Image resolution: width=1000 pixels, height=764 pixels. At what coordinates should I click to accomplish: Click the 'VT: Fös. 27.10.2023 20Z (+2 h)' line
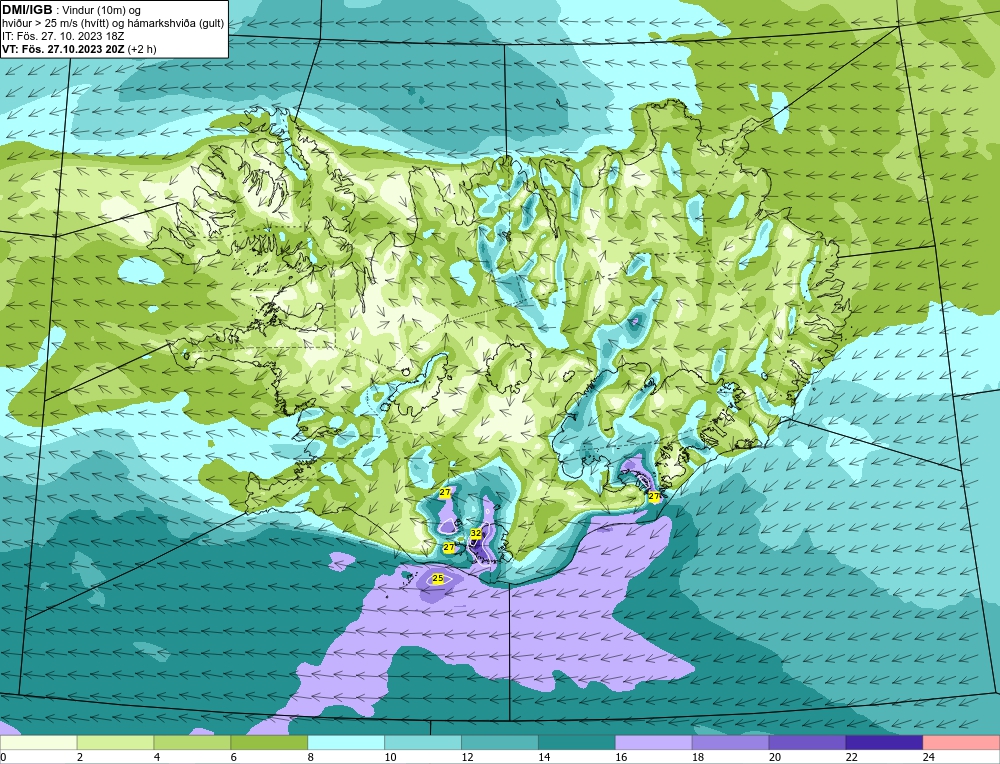79,49
